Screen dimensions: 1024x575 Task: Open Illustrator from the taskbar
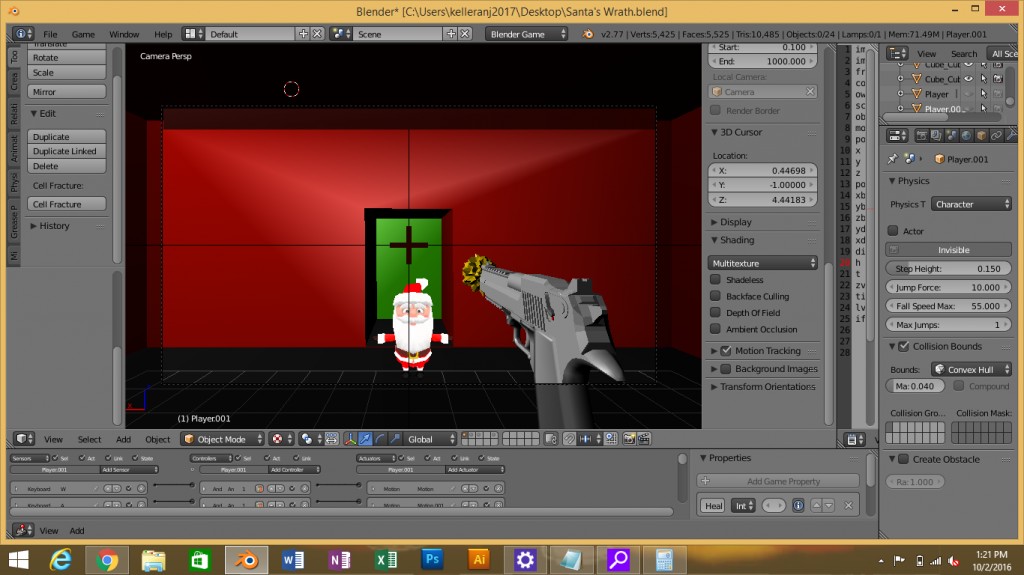tap(479, 560)
